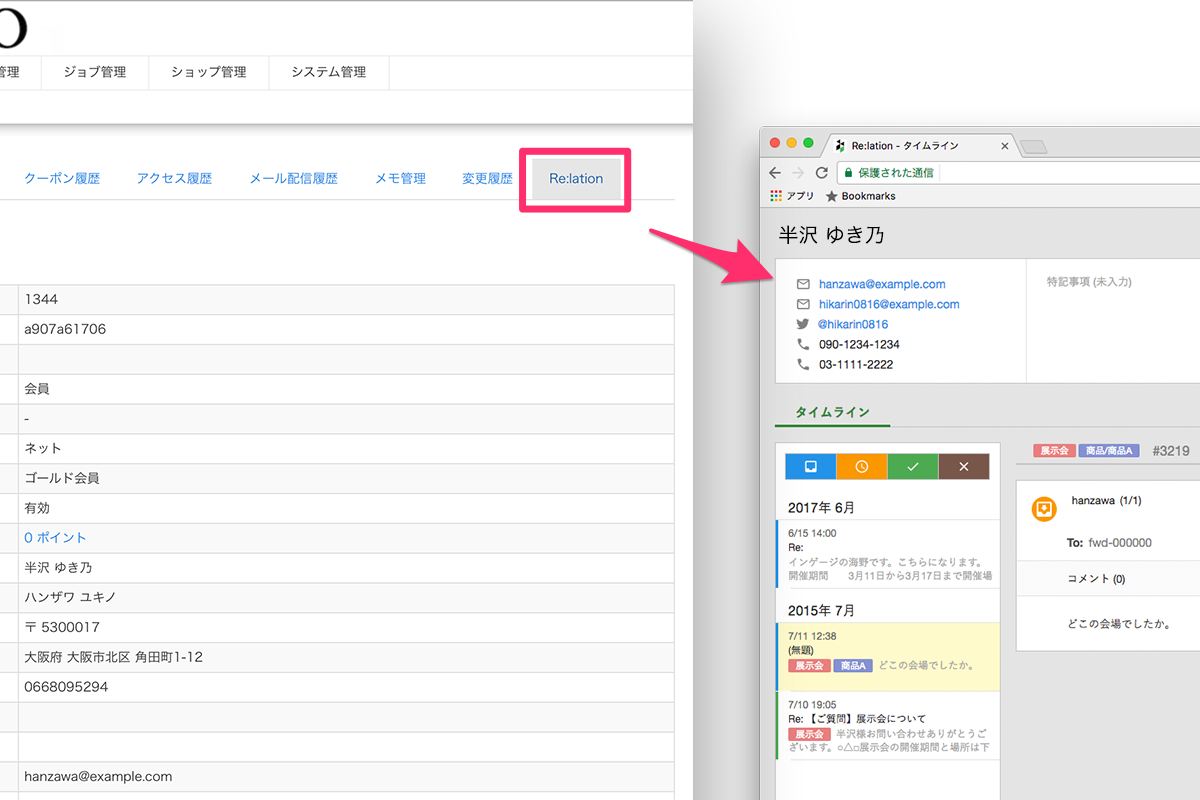Click the ticket number #3219
1200x800 pixels.
[x=1170, y=451]
